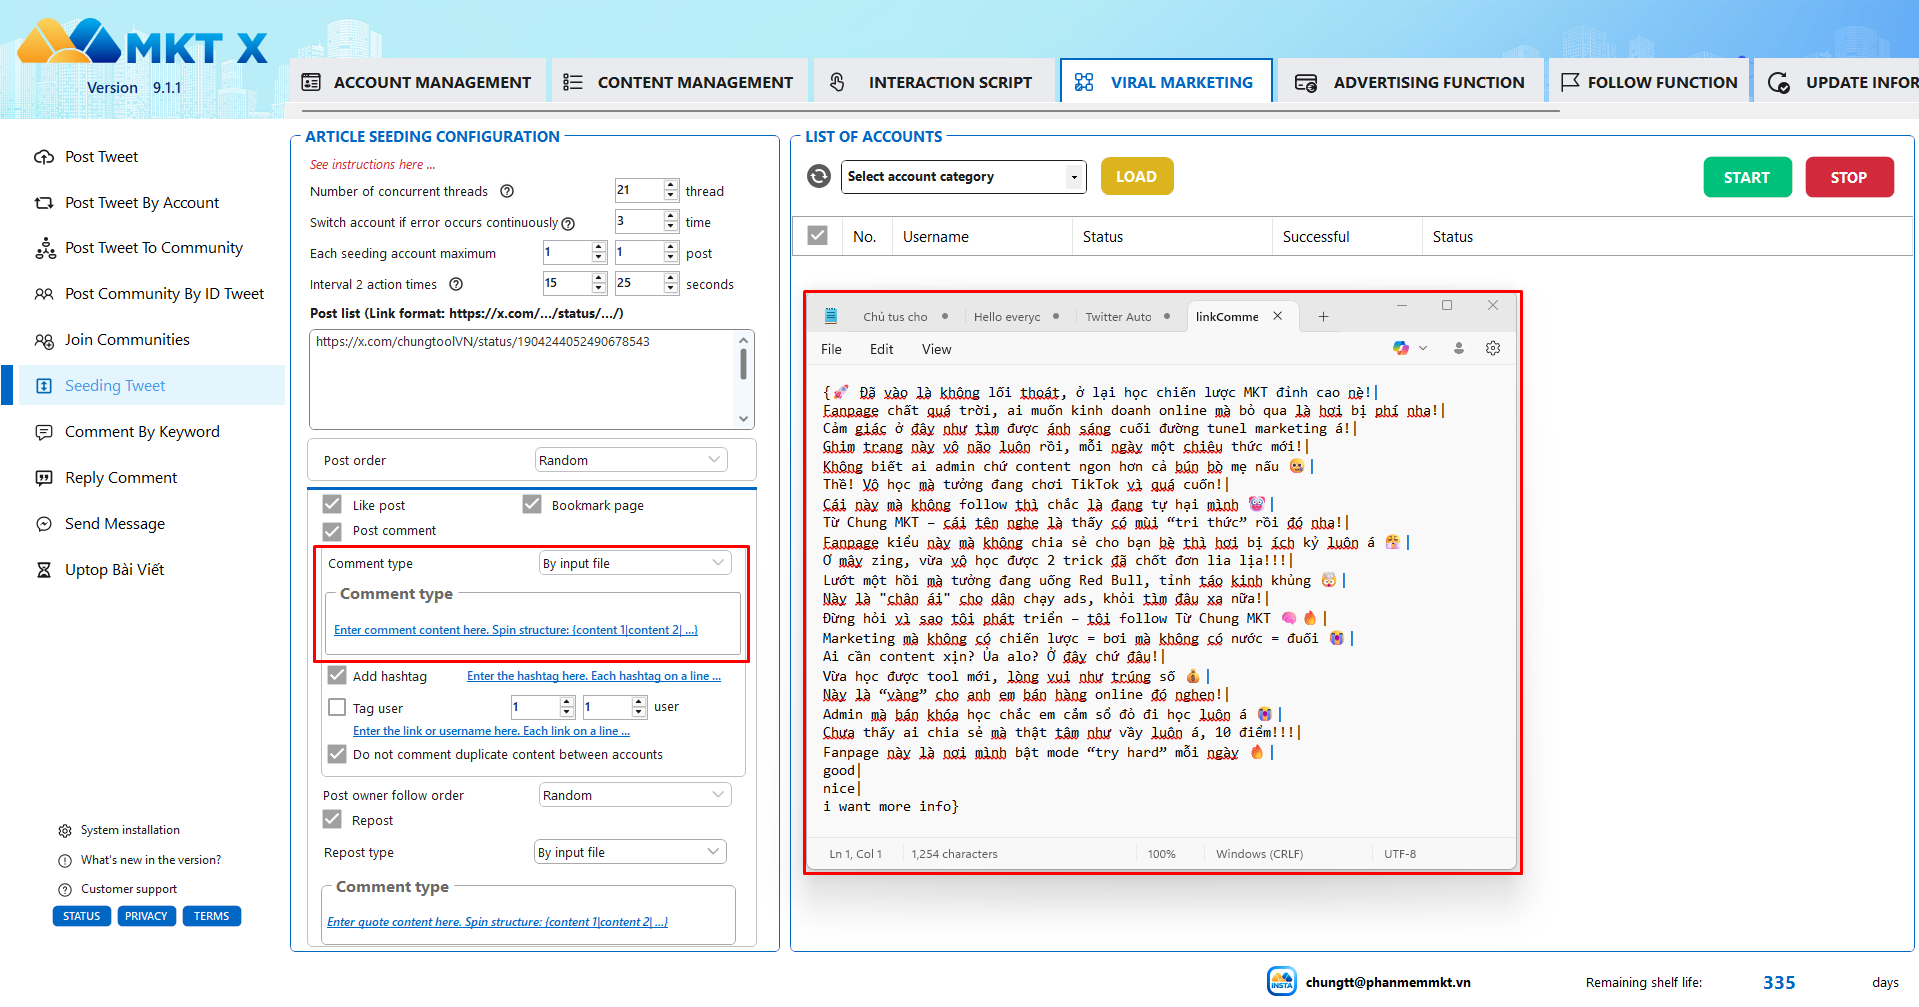Toggle the Add hashtag checkbox
This screenshot has width=1919, height=1007.
[337, 676]
